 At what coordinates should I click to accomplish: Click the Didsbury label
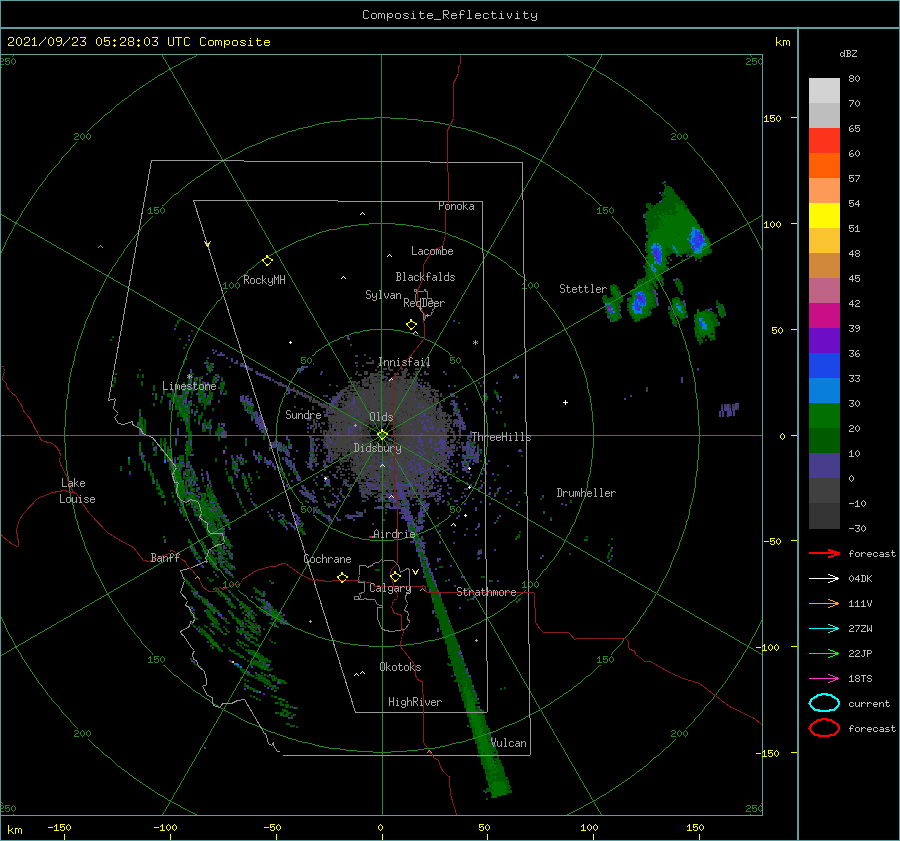coord(378,448)
